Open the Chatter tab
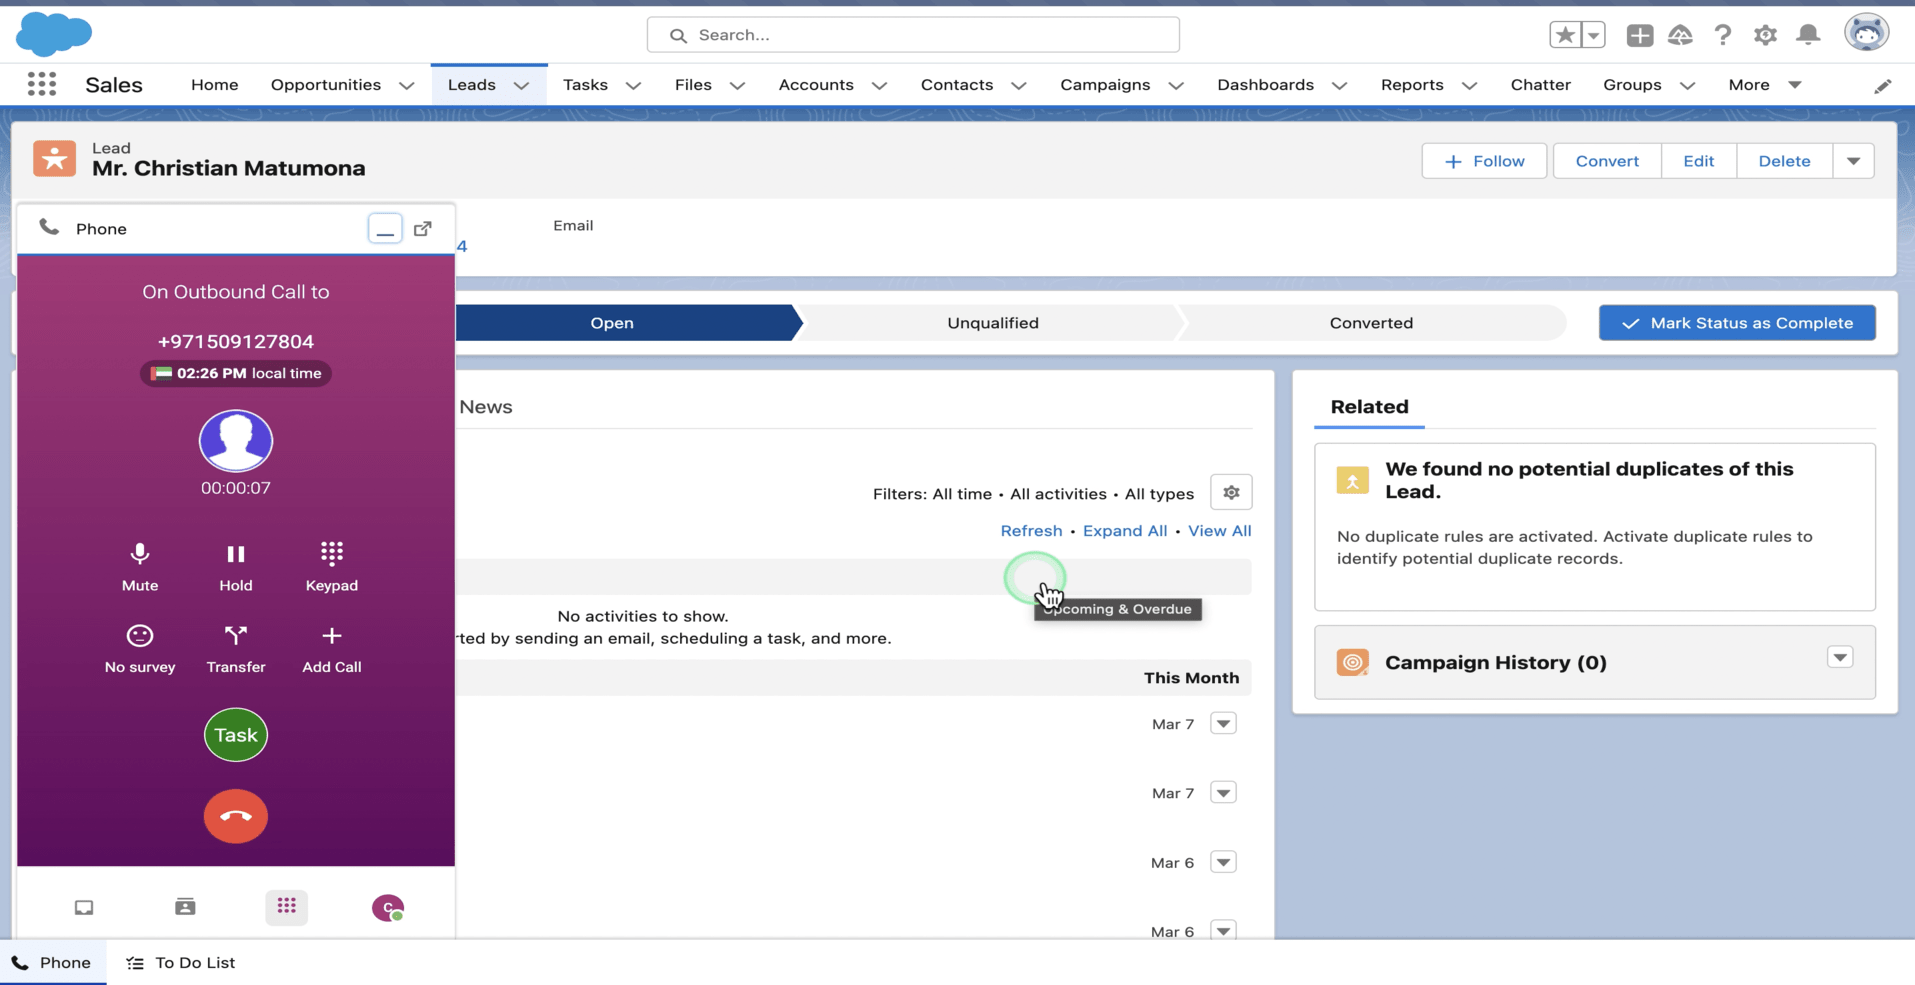Screen dimensions: 1915x985 (x=1540, y=85)
